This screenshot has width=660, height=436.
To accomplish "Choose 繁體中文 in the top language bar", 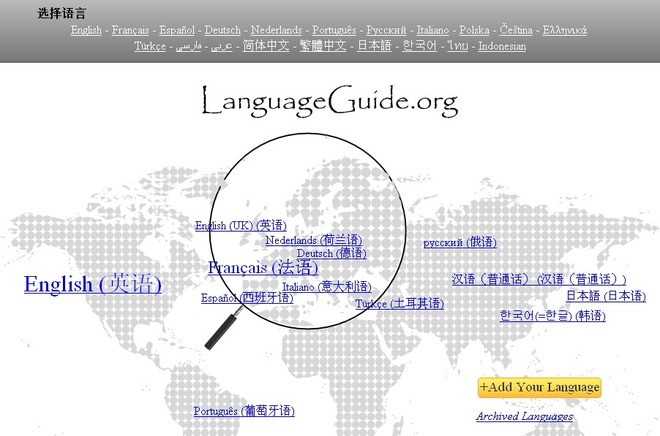I will (323, 45).
